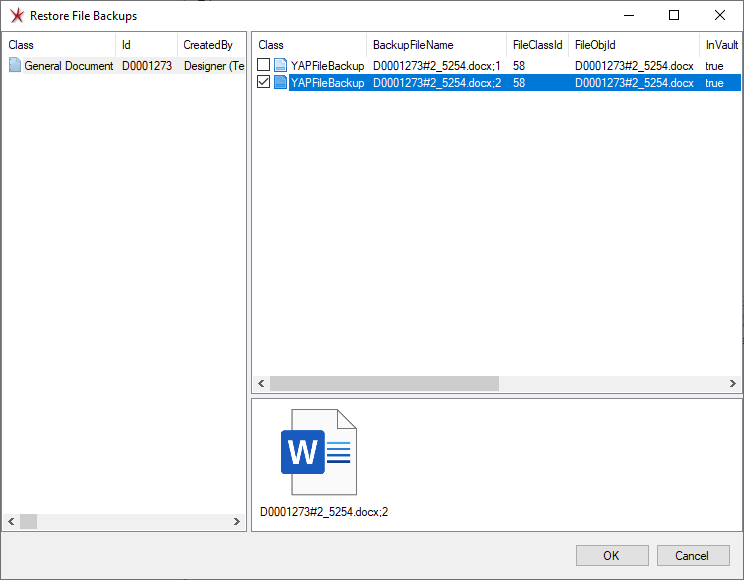Click the Word document icon in preview
Image resolution: width=744 pixels, height=580 pixels.
318,452
